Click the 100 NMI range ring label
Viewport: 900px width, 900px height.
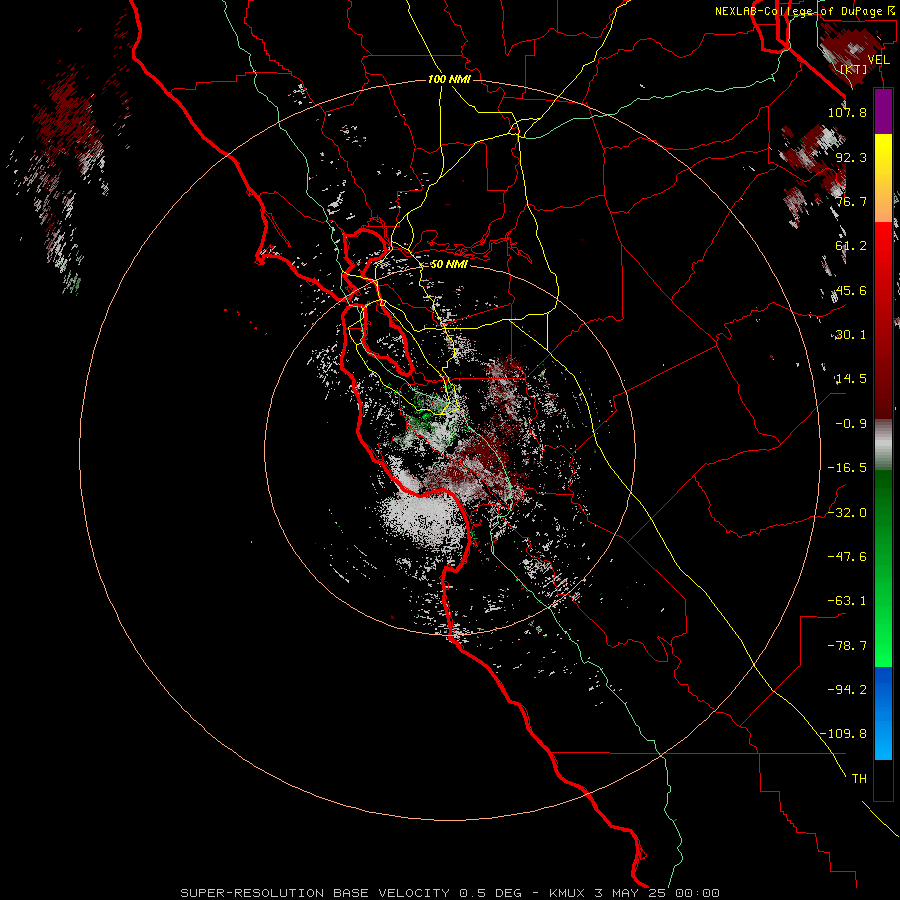click(x=449, y=79)
